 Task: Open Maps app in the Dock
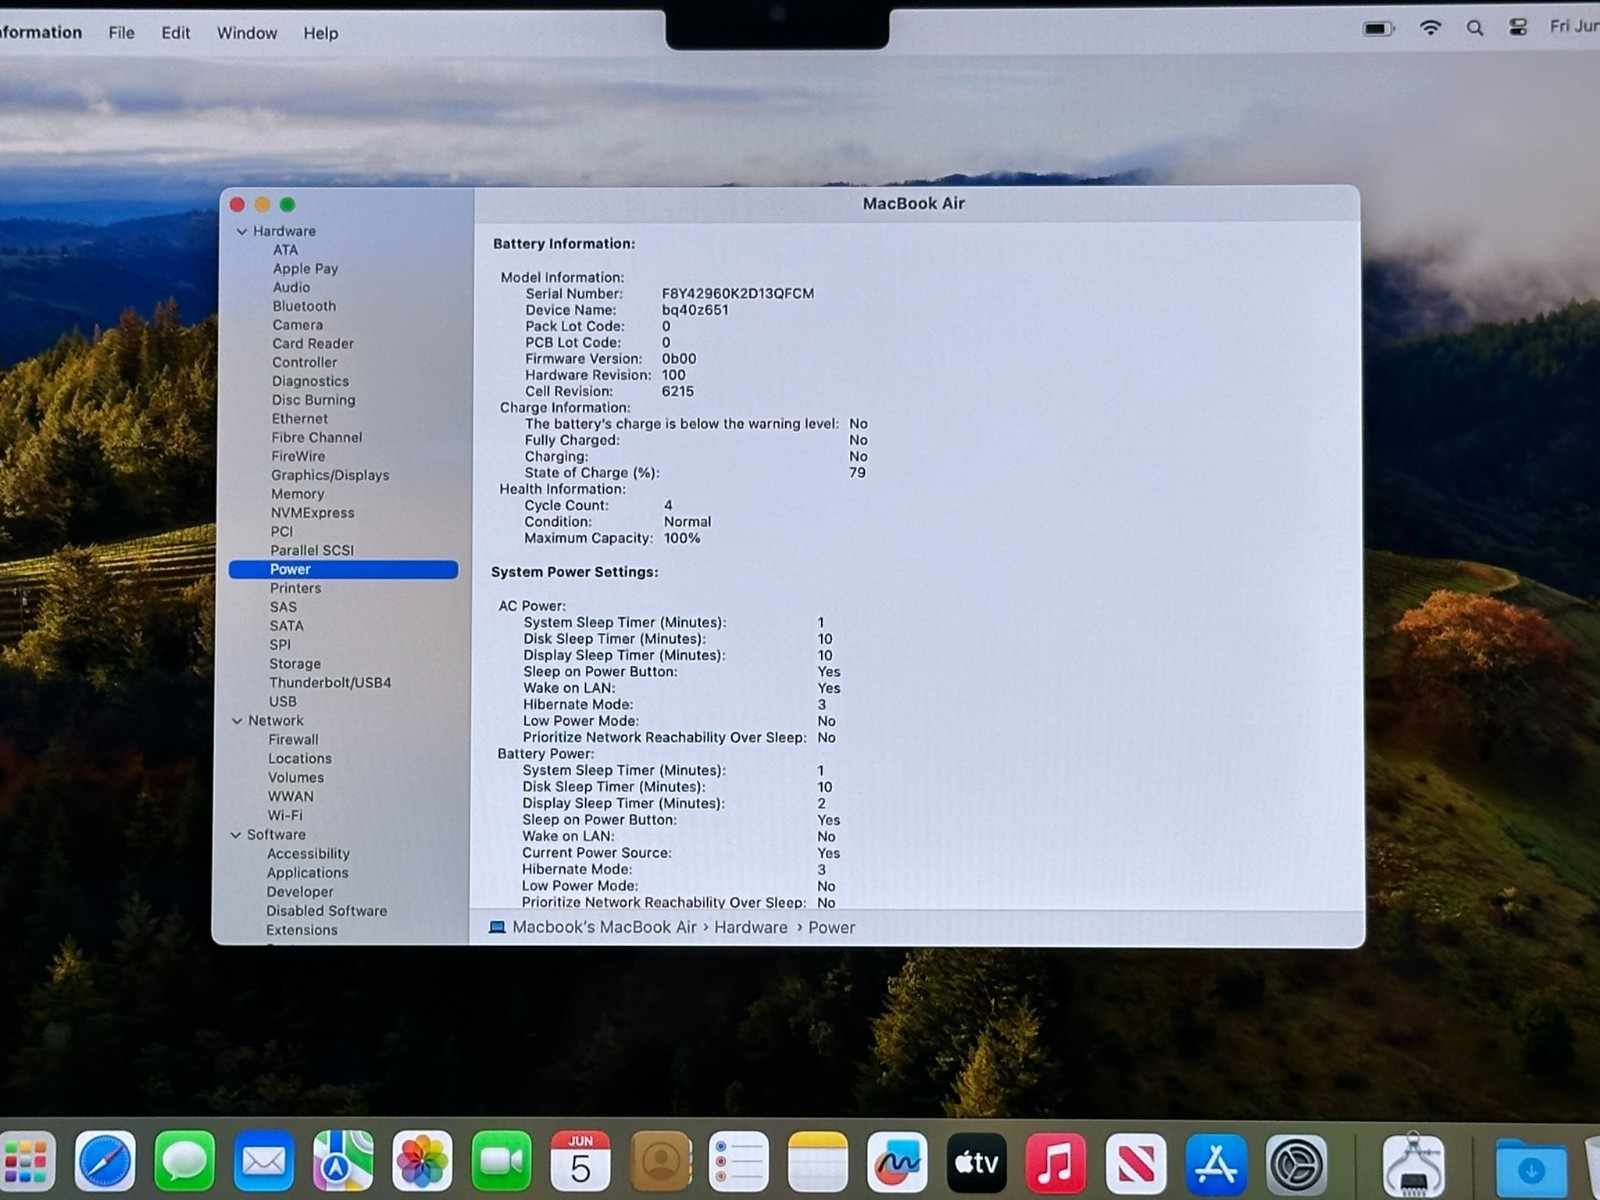tap(343, 1162)
